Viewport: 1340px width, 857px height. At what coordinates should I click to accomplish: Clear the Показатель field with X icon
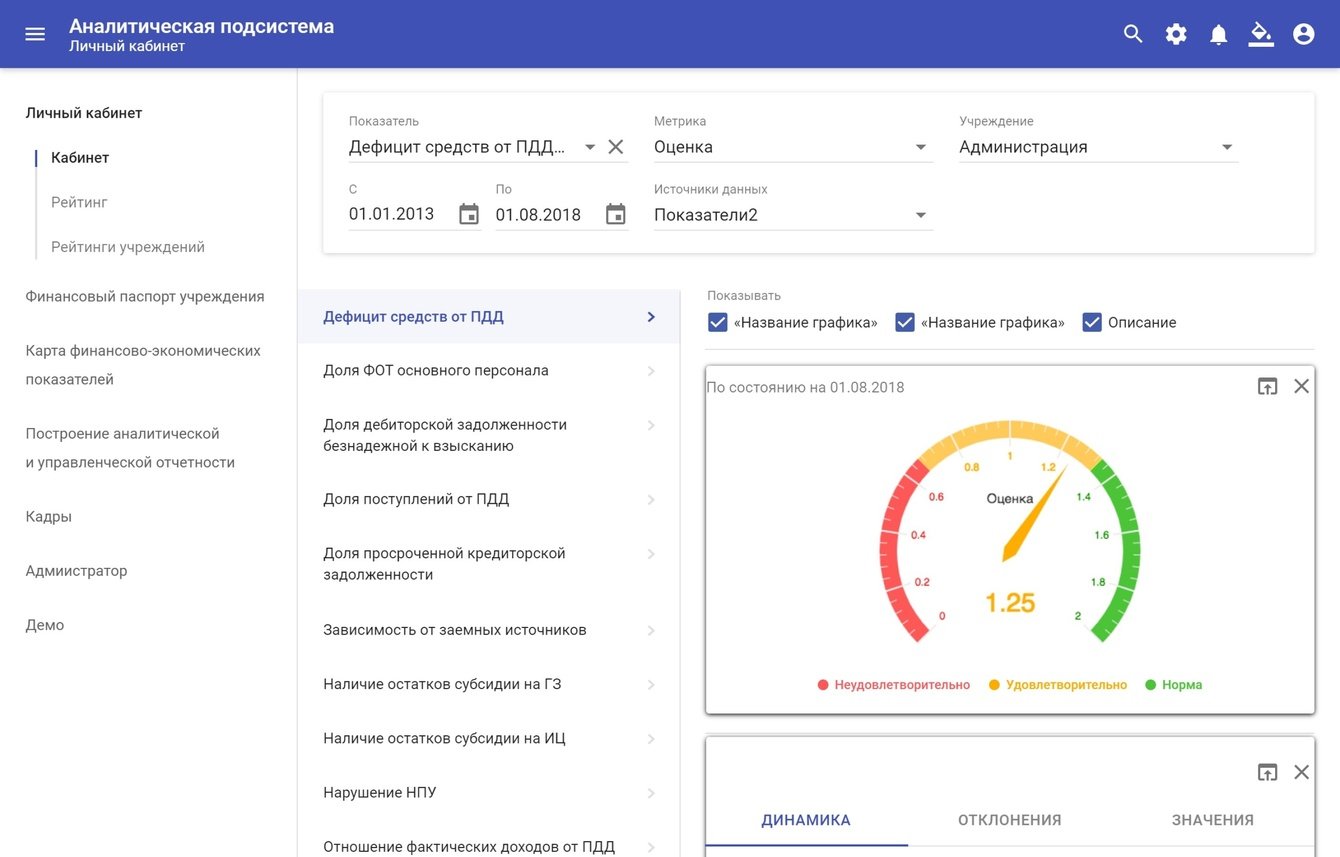point(616,147)
